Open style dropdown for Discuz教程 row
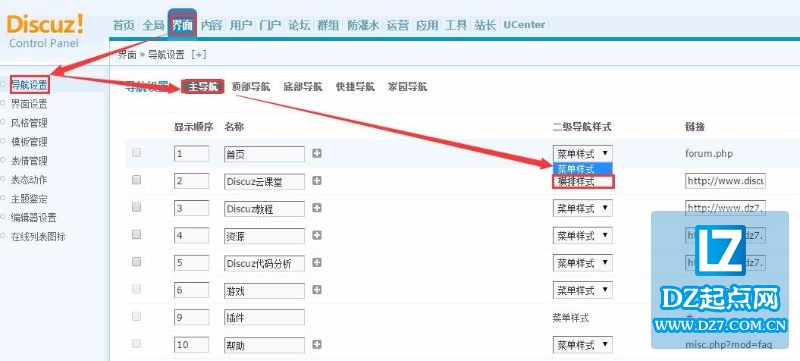 (x=582, y=208)
